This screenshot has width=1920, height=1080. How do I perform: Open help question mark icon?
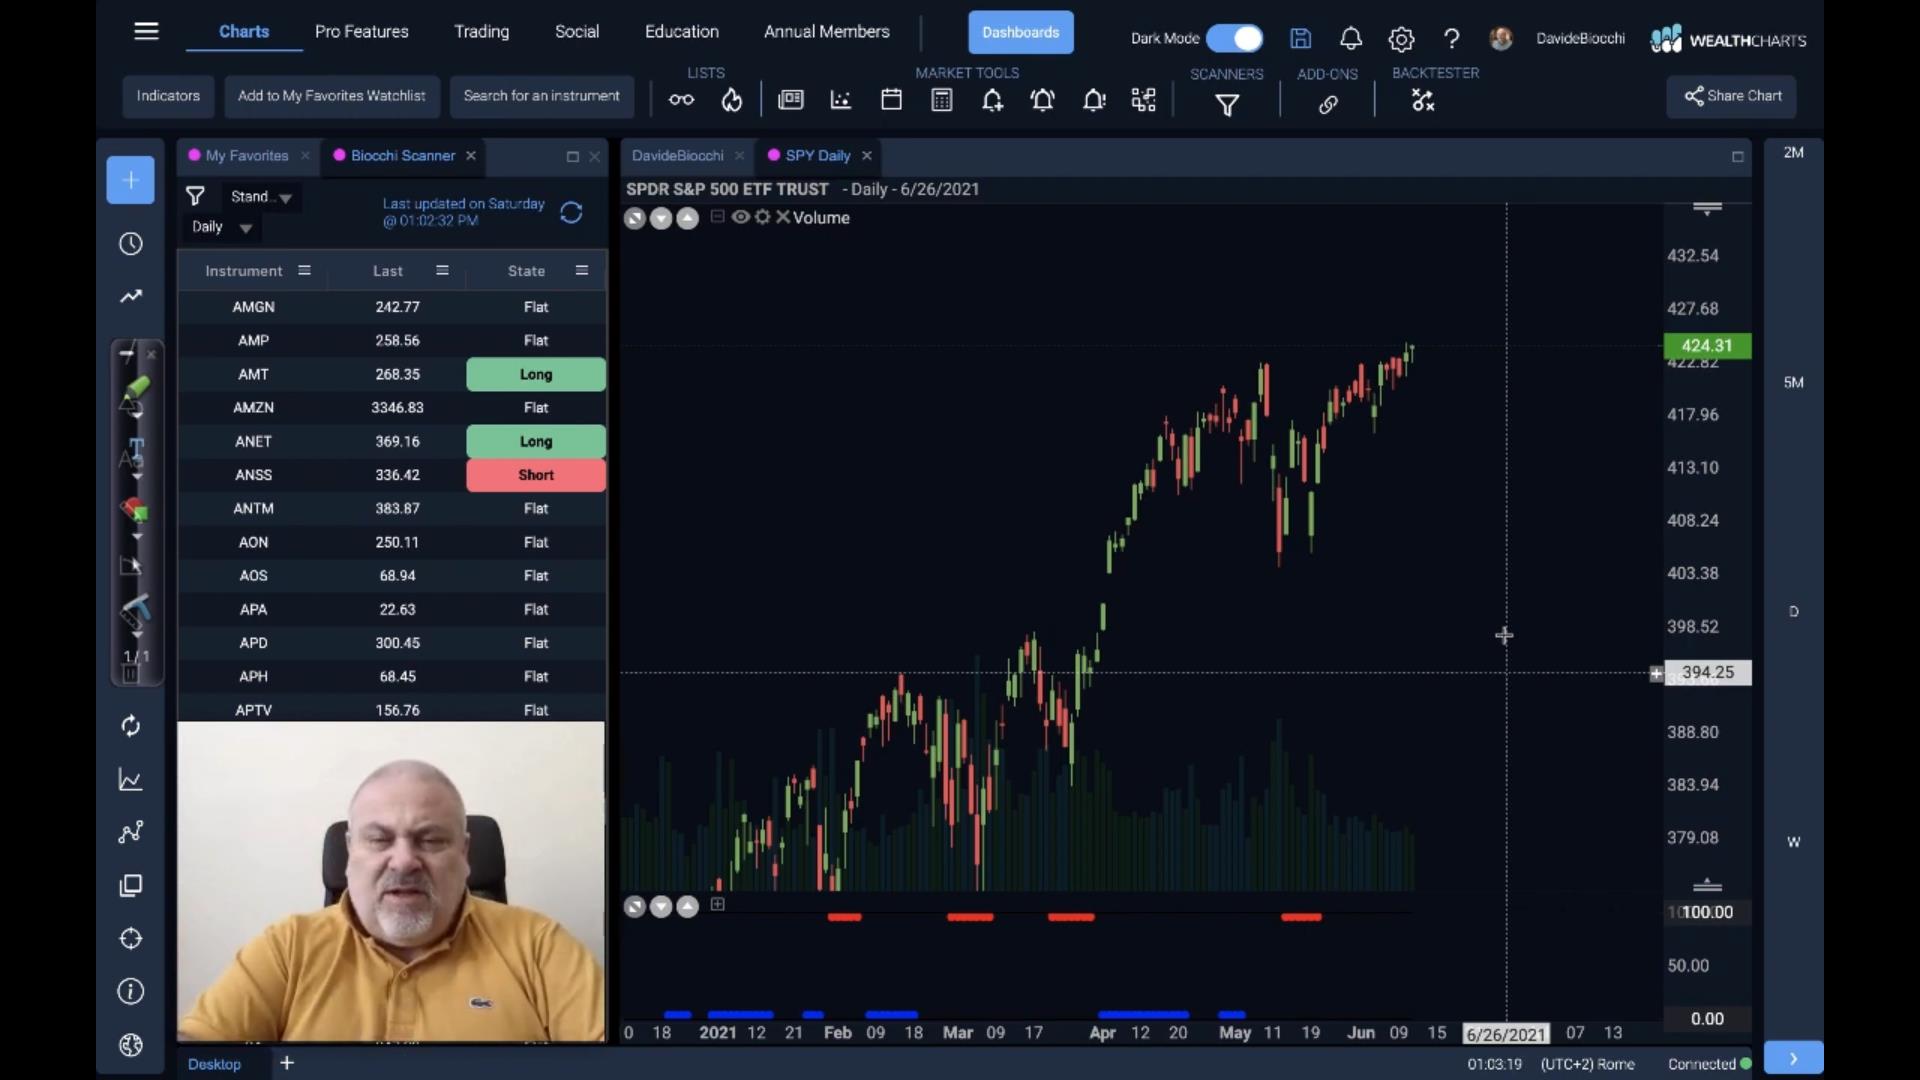click(1451, 39)
